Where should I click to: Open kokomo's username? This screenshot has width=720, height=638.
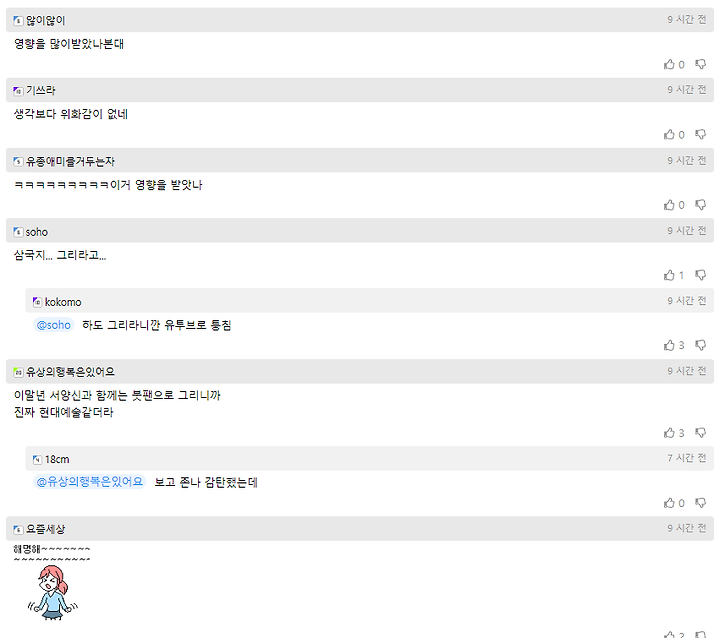pos(63,302)
